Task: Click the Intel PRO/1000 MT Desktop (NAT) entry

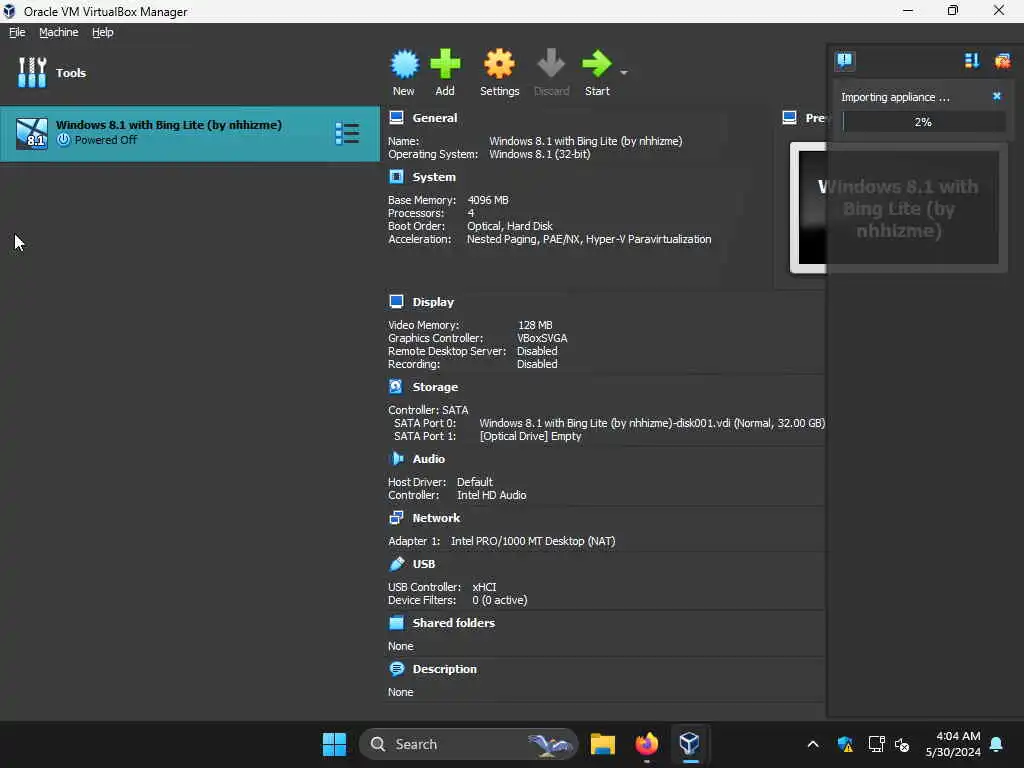Action: [533, 541]
